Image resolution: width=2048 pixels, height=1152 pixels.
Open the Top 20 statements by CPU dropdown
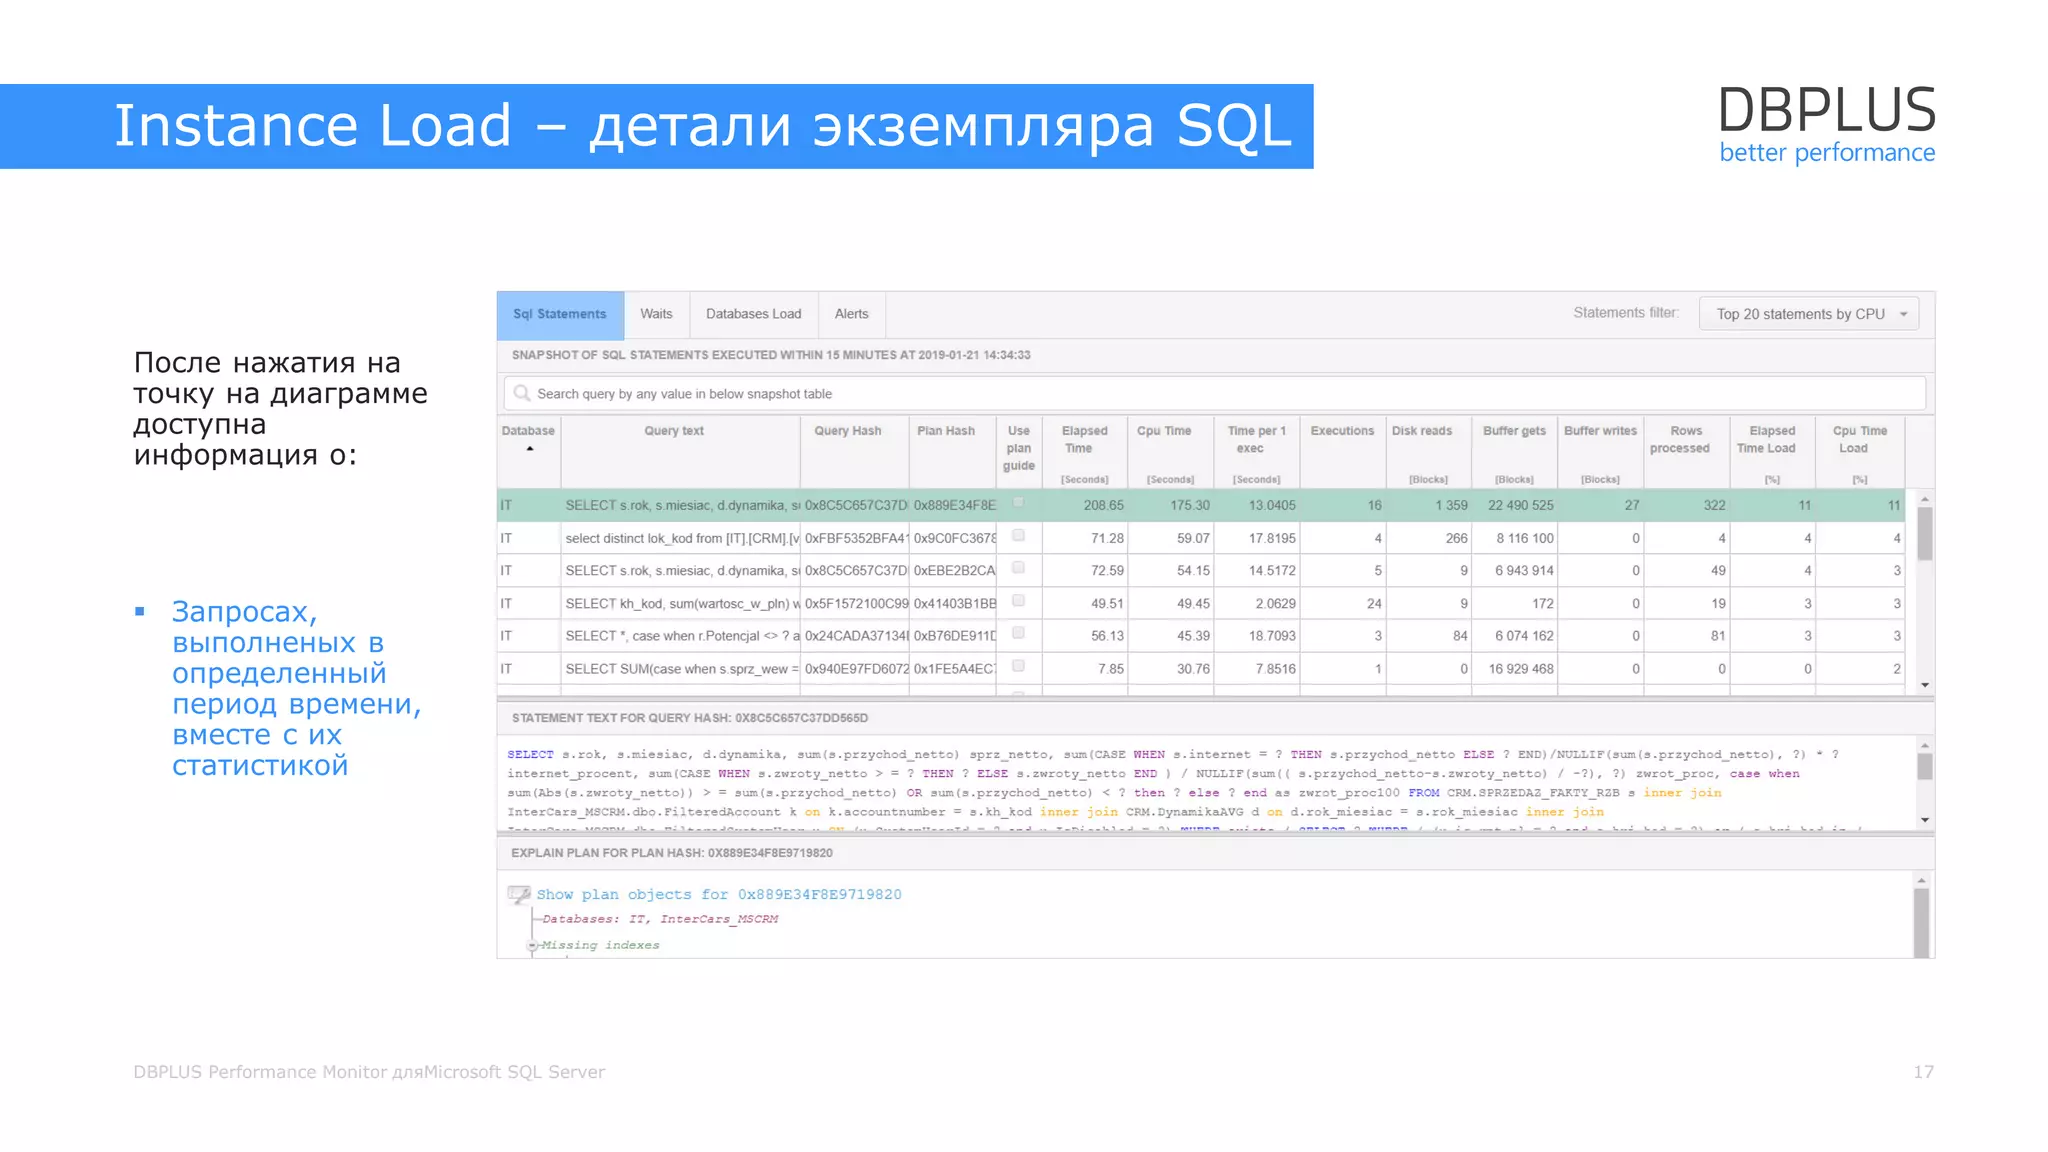pos(1809,314)
